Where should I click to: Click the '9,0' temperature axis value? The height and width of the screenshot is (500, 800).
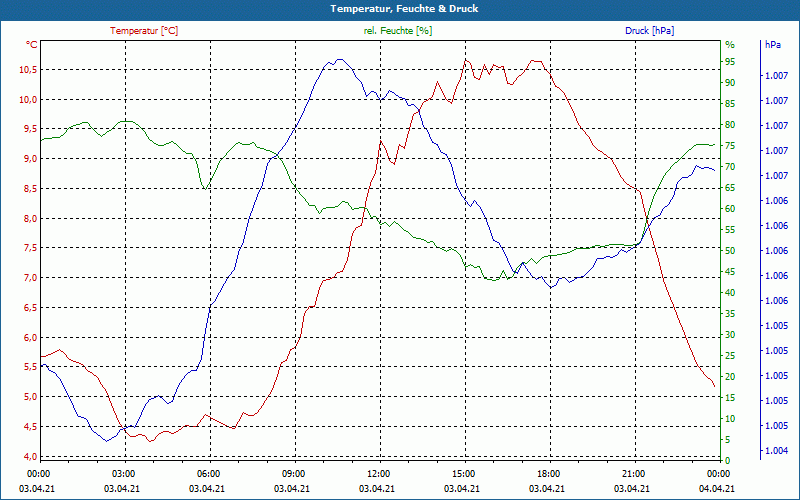point(30,159)
